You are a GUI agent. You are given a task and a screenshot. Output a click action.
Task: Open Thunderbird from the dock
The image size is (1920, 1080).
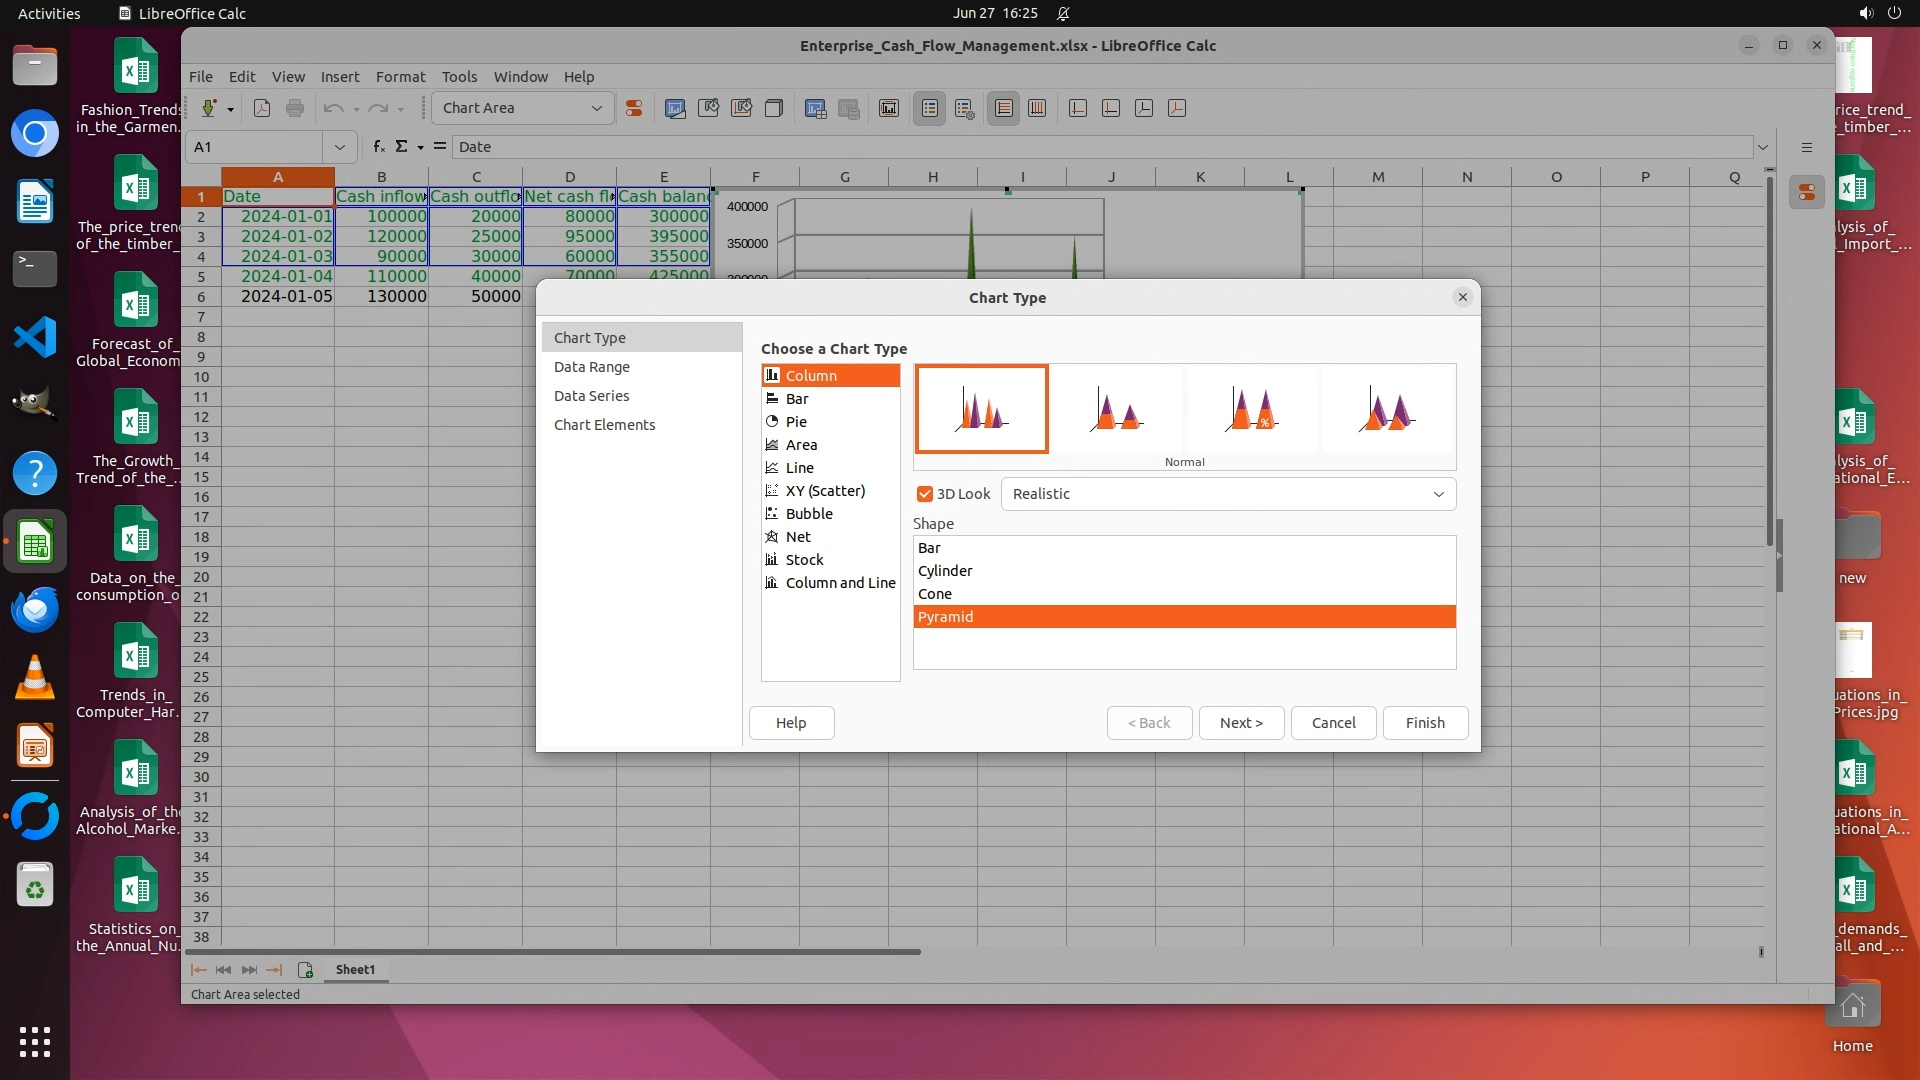coord(35,610)
